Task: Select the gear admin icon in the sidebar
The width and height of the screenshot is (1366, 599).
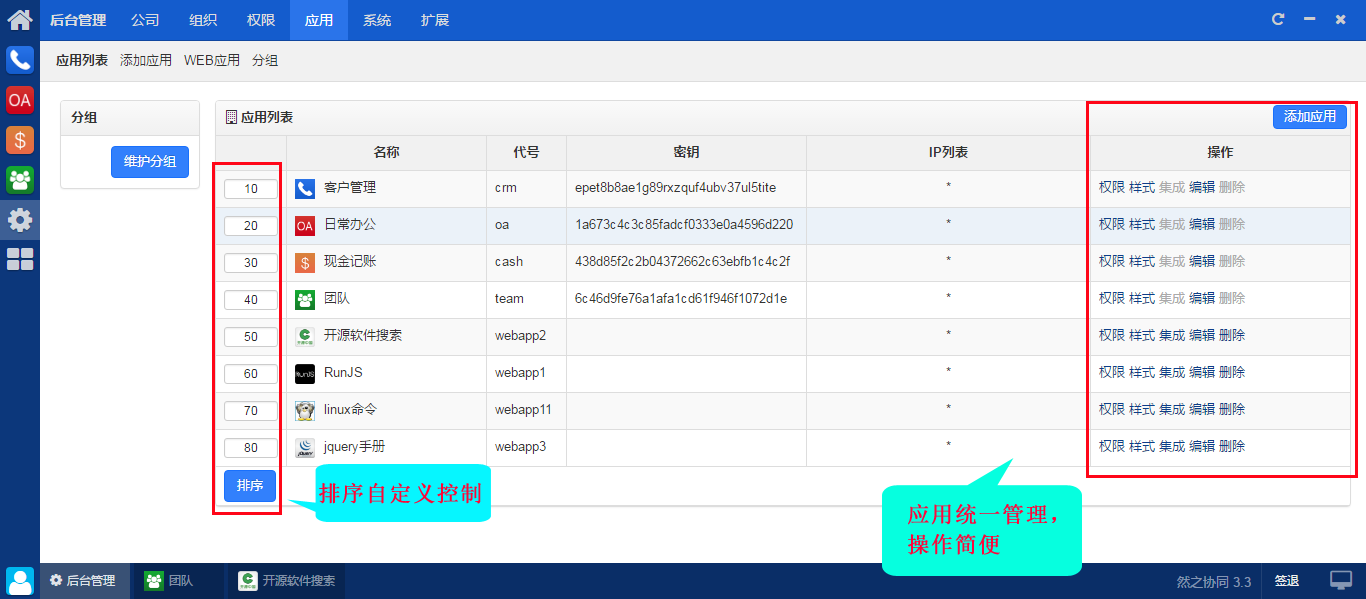Action: 19,220
